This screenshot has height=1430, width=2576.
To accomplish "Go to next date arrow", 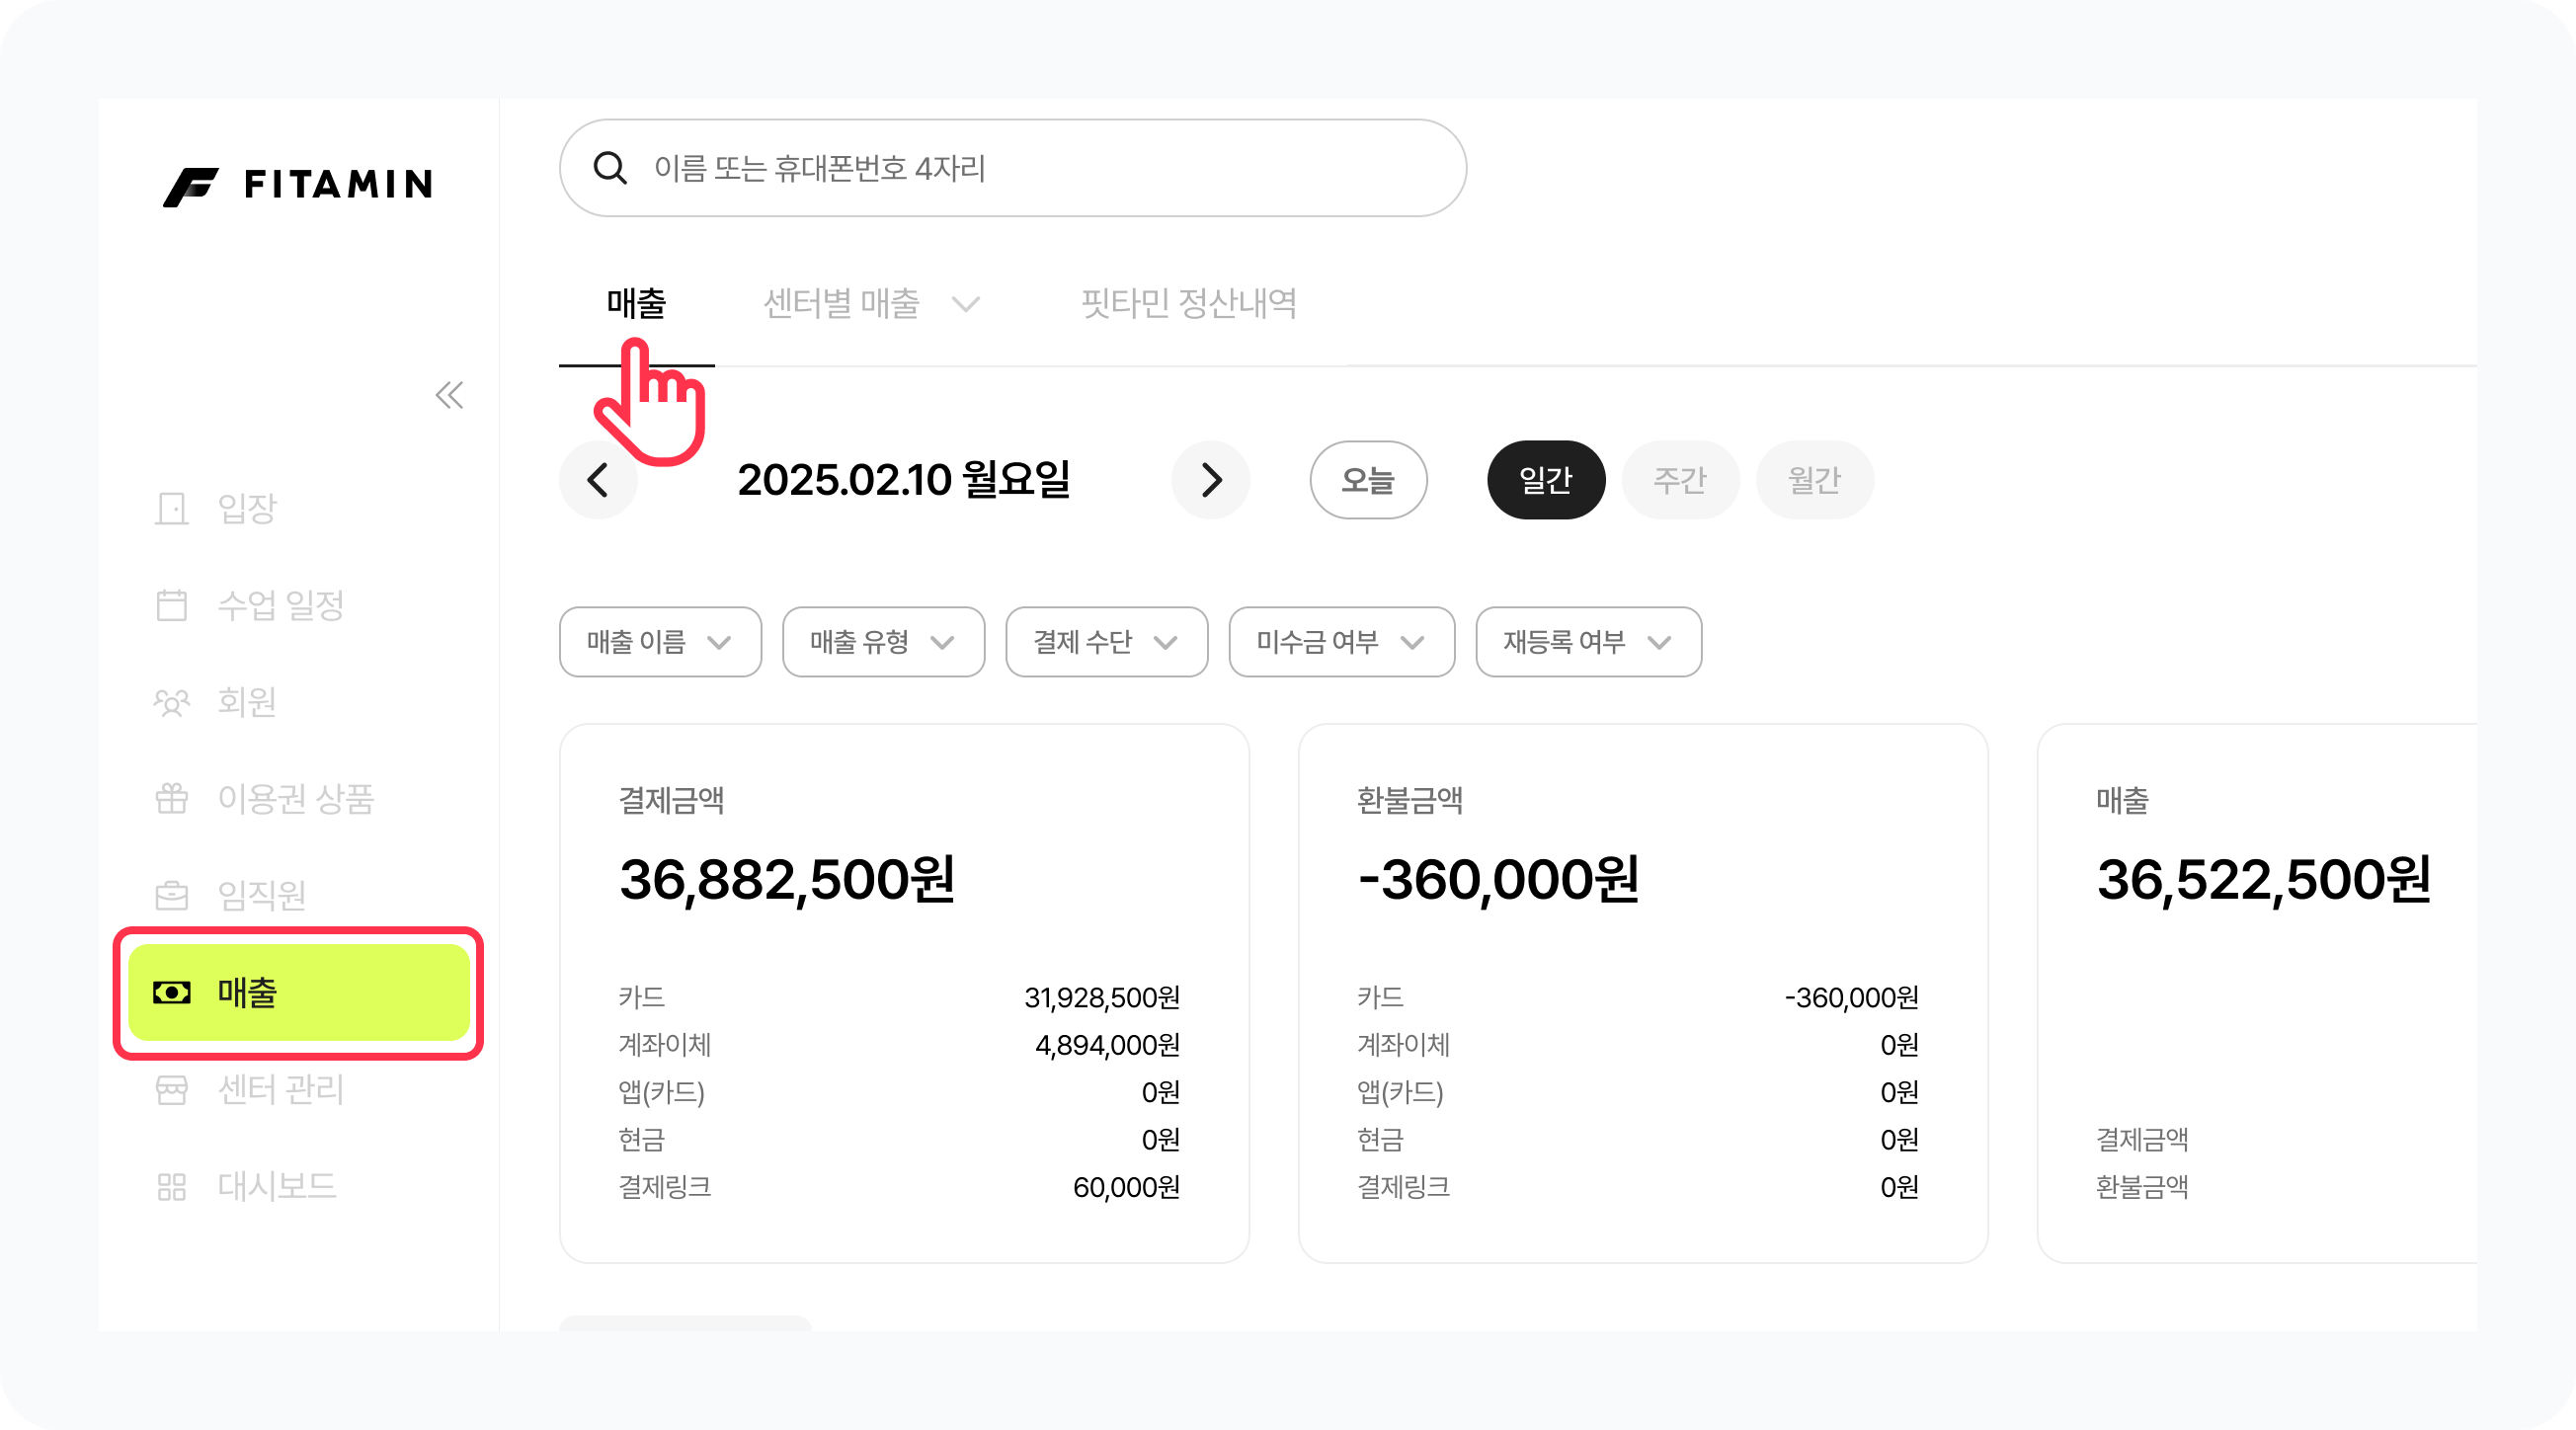I will click(x=1210, y=480).
